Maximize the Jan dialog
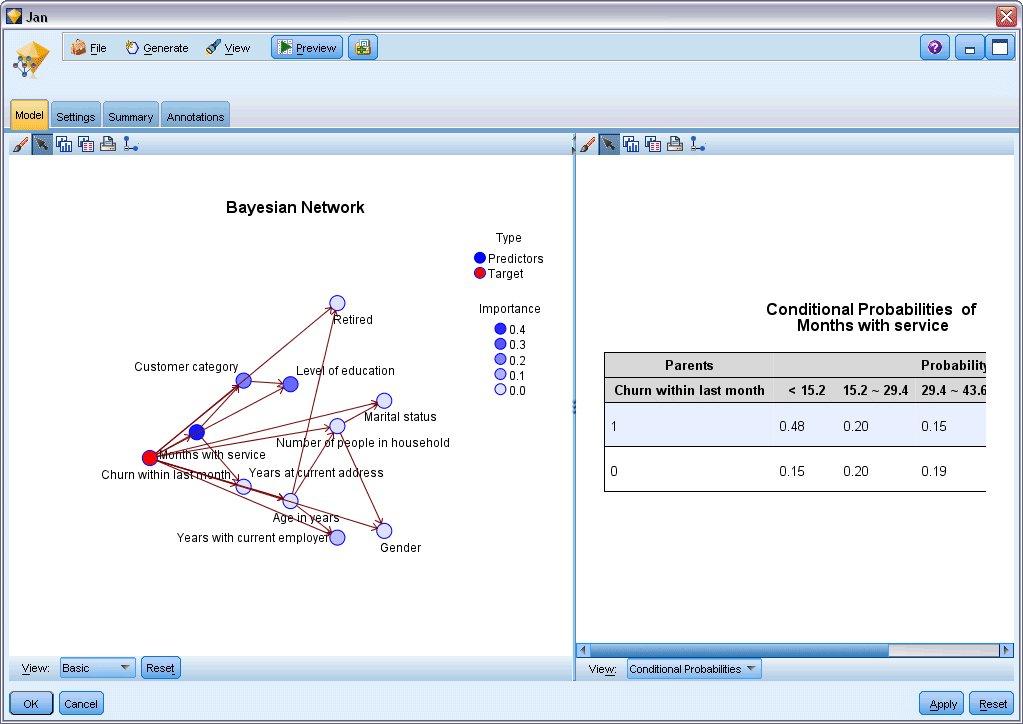The height and width of the screenshot is (724, 1023). 1000,48
